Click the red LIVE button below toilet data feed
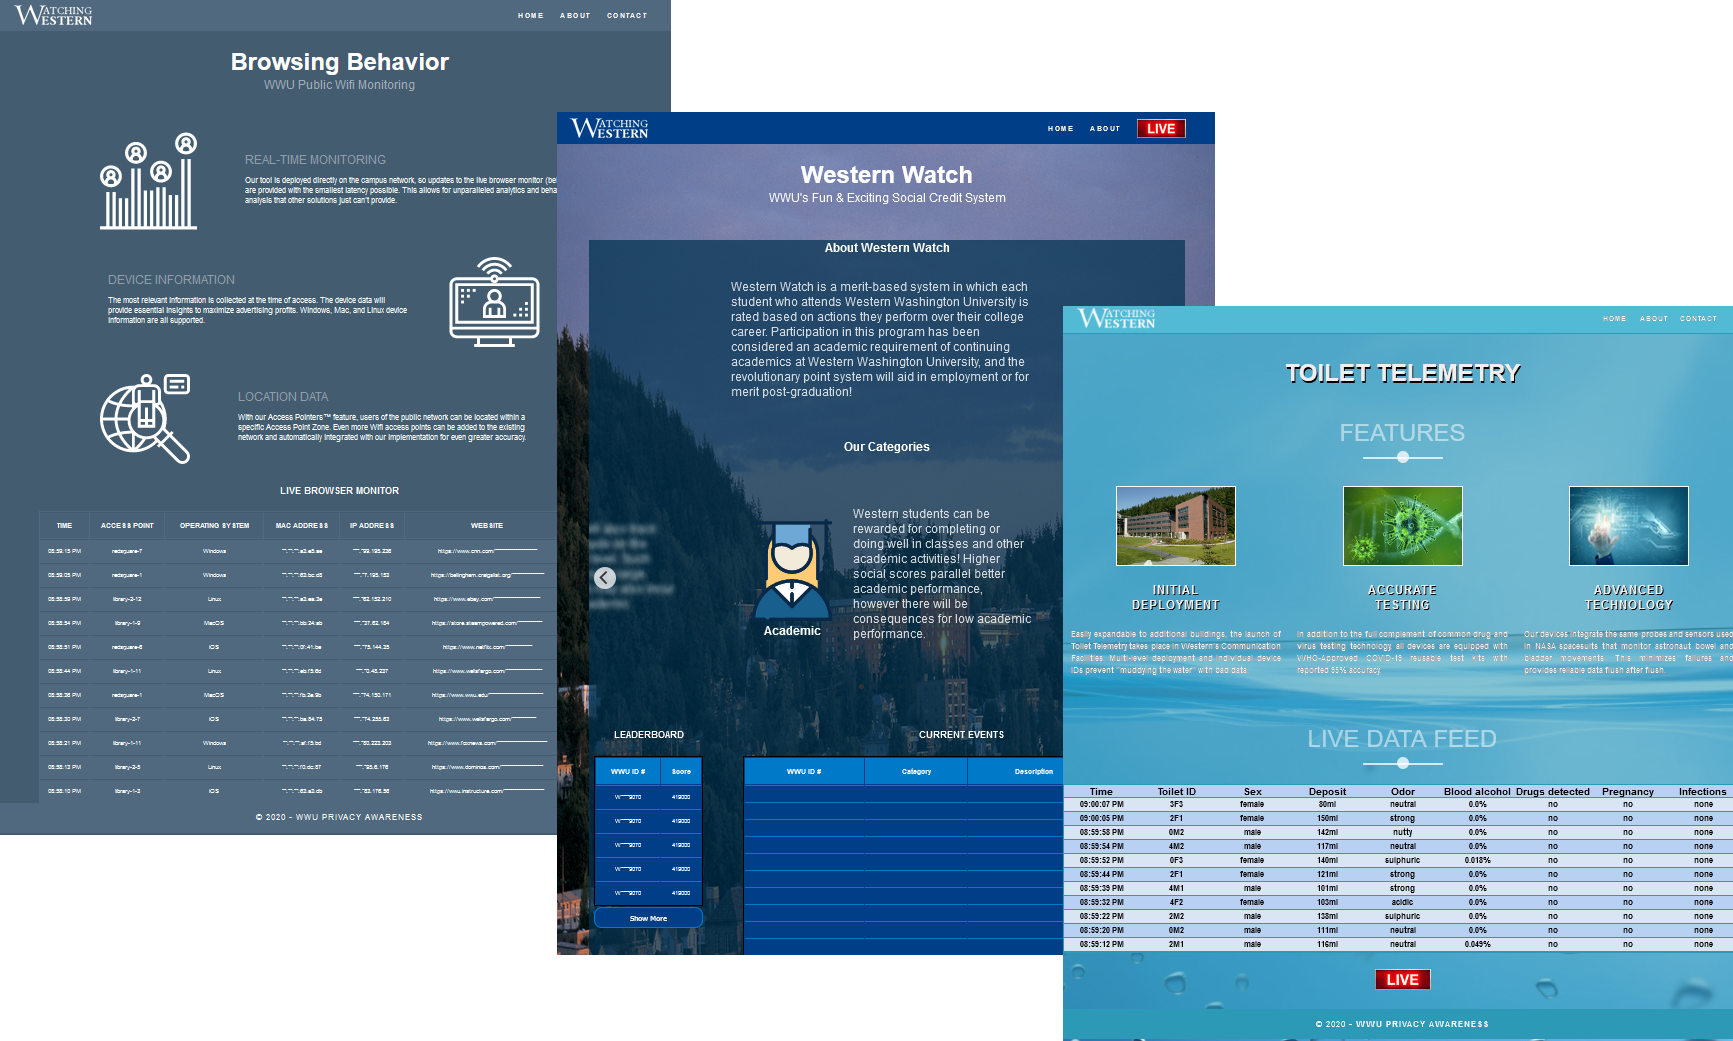This screenshot has height=1041, width=1733. [1402, 980]
